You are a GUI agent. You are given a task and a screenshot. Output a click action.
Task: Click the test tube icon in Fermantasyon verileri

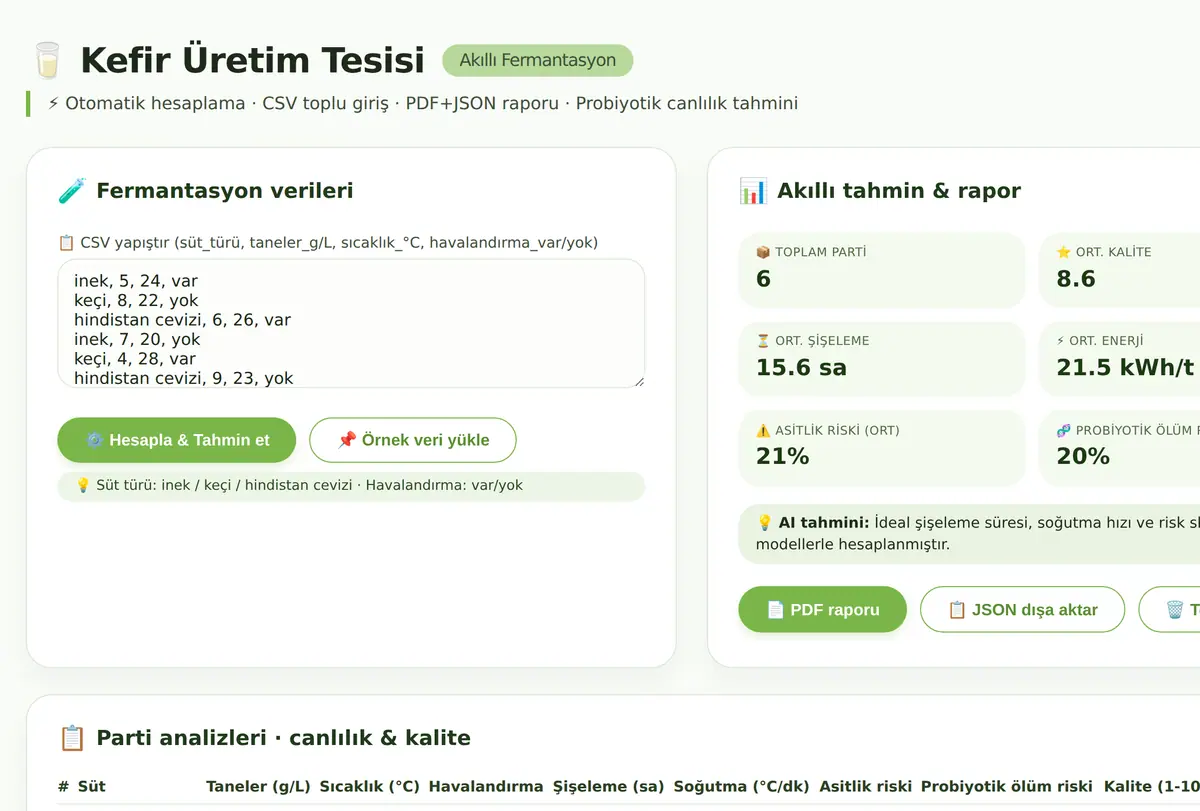(x=72, y=191)
